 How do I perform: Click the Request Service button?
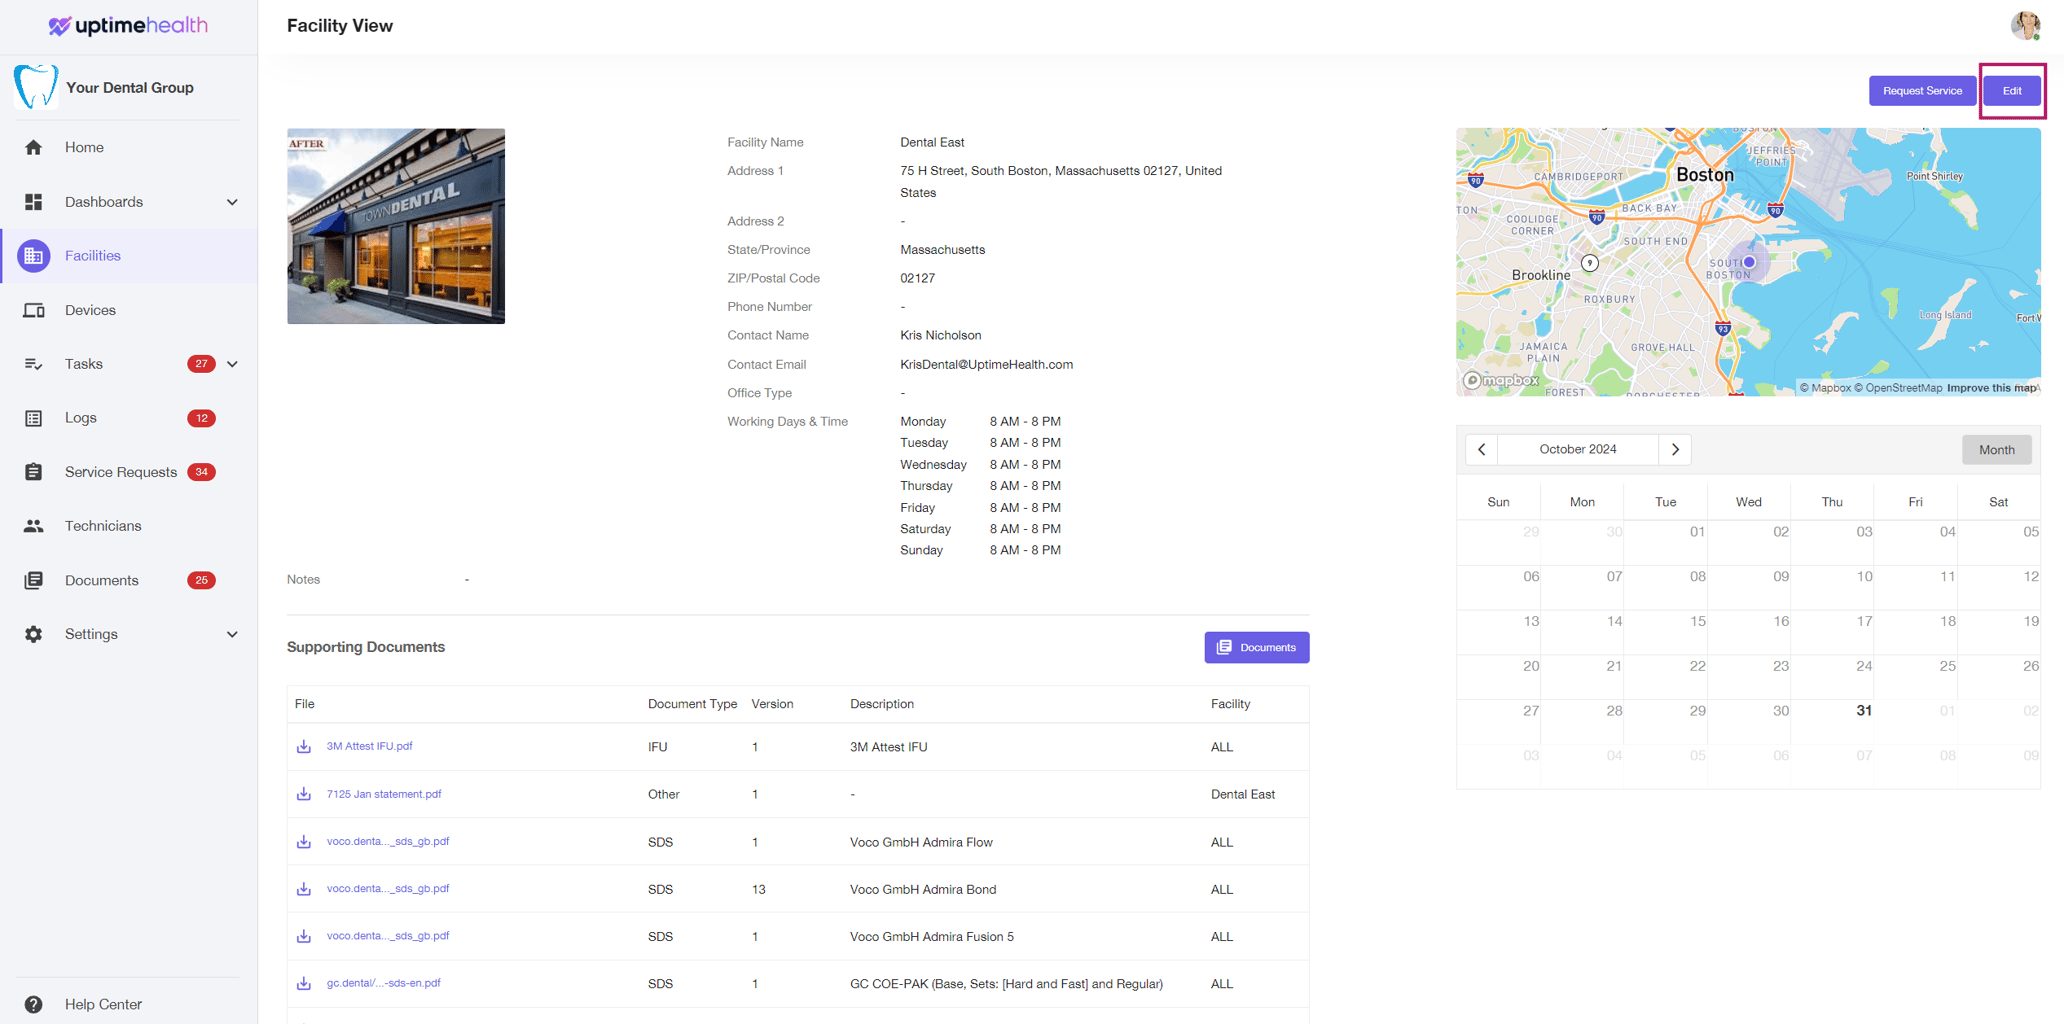tap(1922, 91)
